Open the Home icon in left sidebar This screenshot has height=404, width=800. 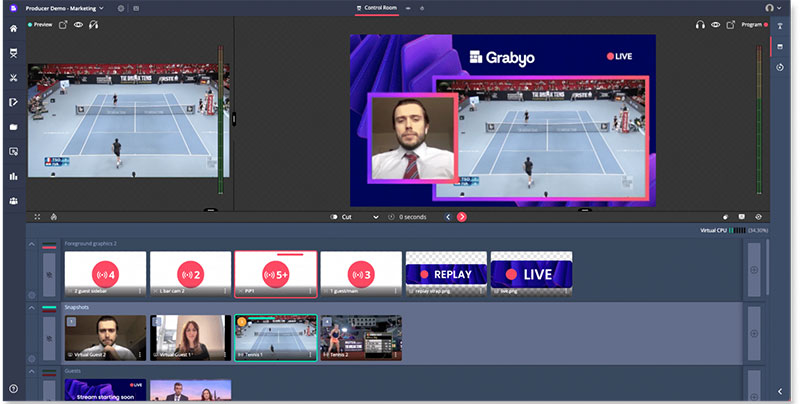pyautogui.click(x=13, y=28)
